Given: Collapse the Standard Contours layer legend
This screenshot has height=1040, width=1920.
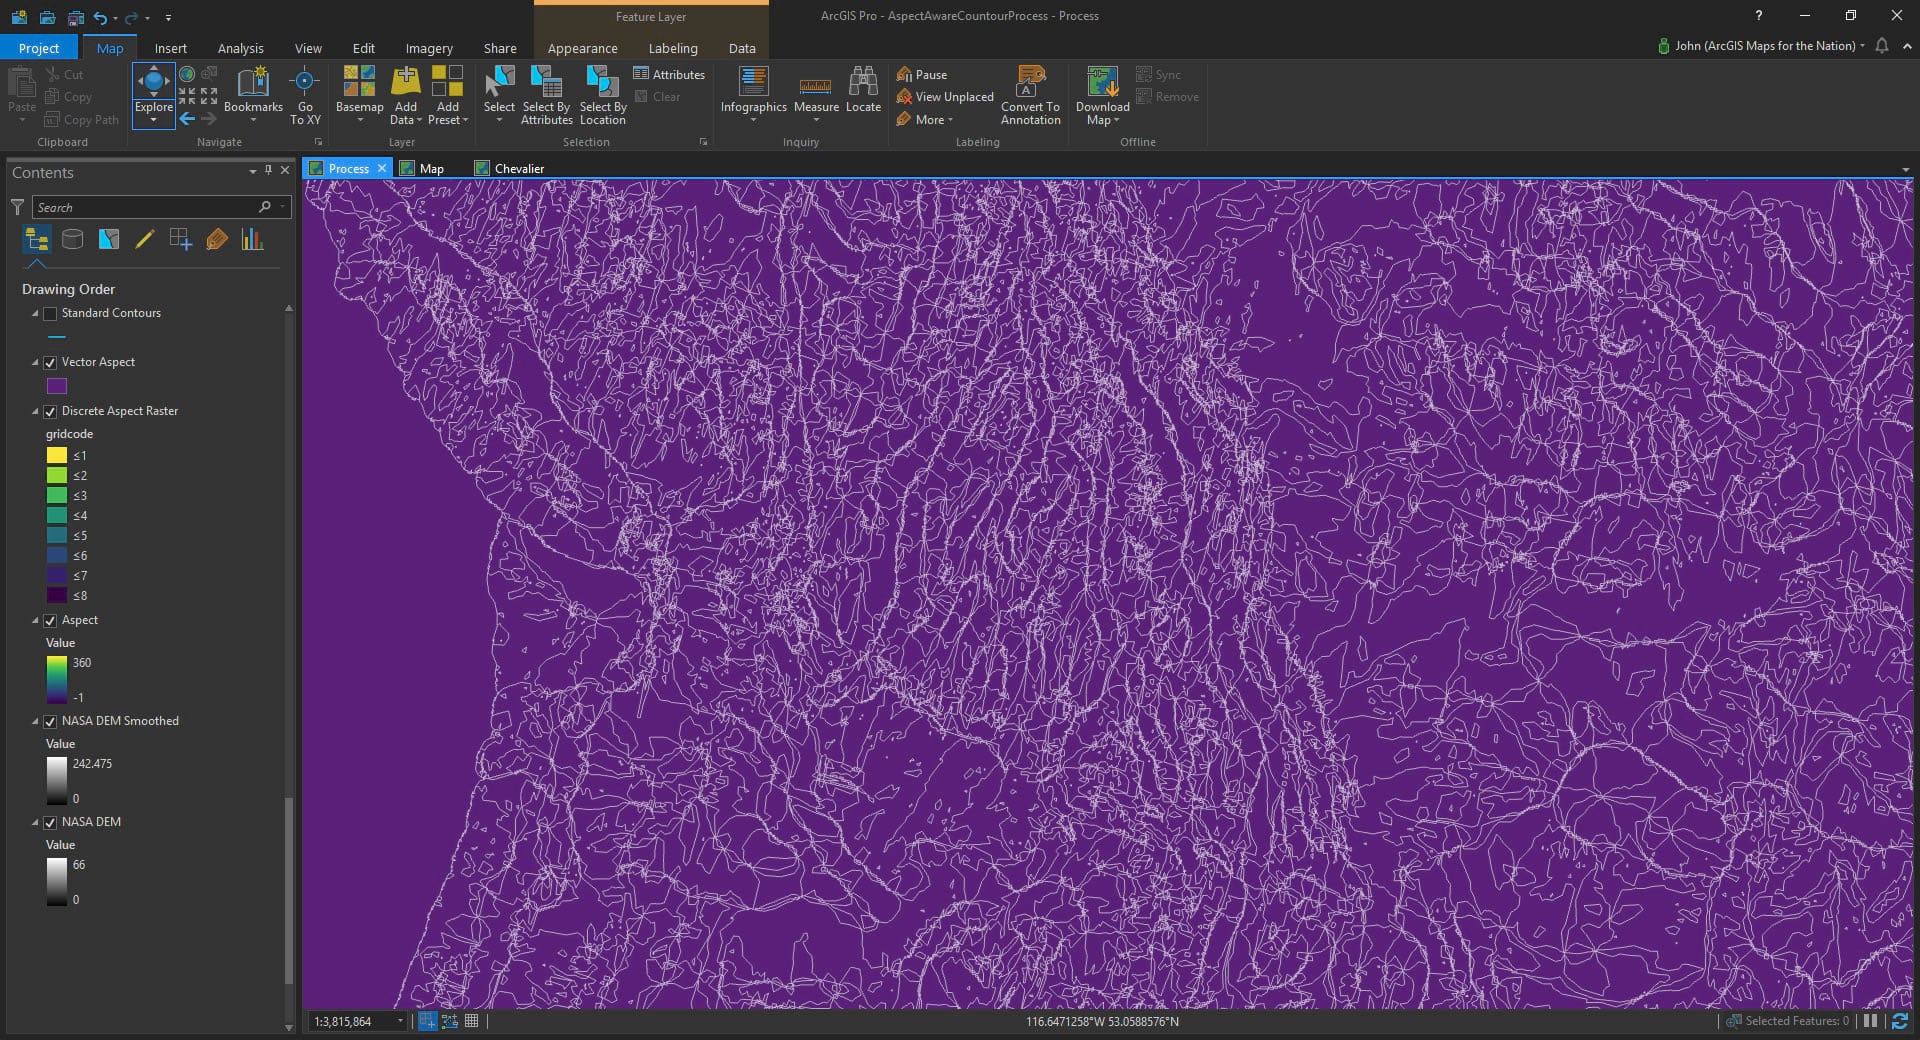Looking at the screenshot, I should coord(35,314).
